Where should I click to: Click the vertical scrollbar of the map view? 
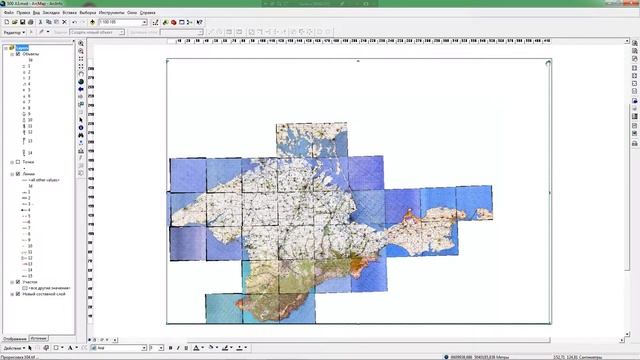(x=627, y=188)
